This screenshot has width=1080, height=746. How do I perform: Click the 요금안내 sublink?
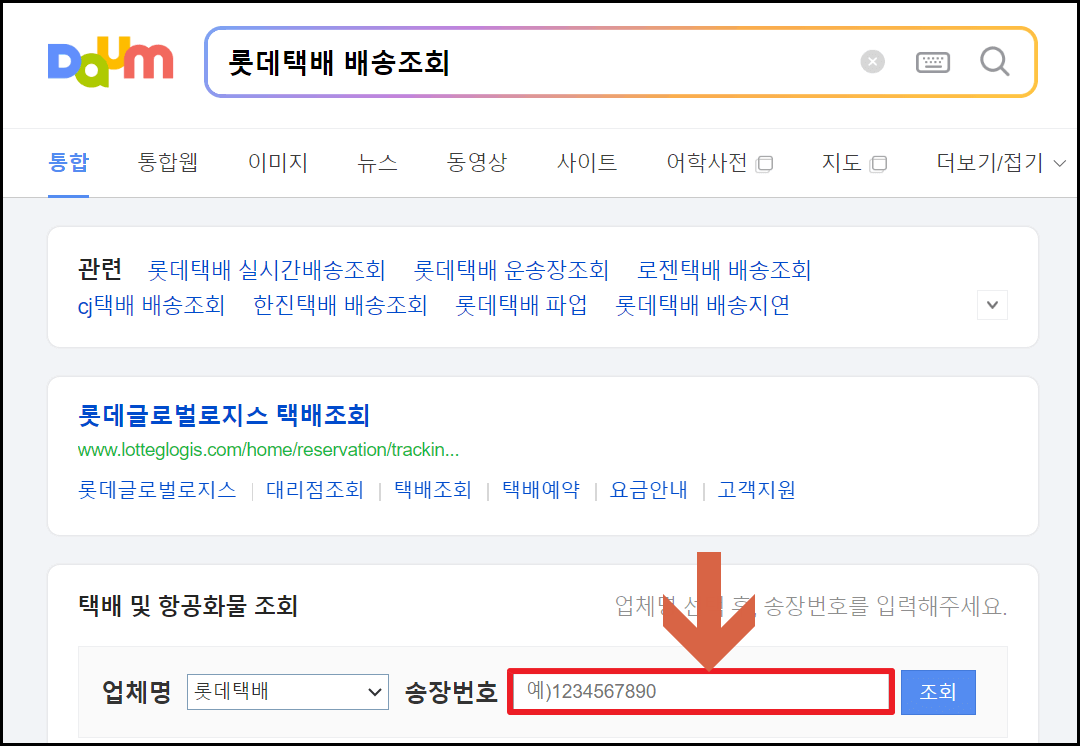(649, 490)
